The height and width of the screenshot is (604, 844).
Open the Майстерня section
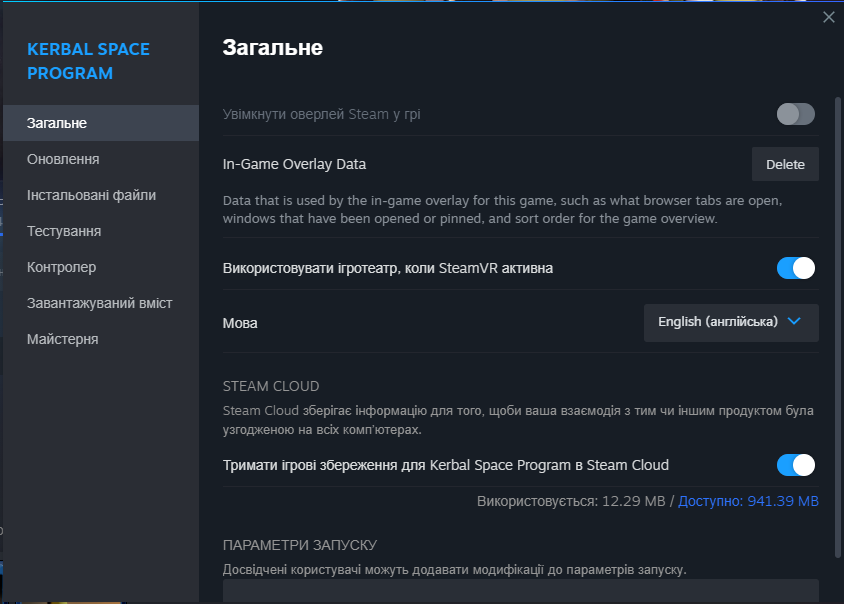62,339
